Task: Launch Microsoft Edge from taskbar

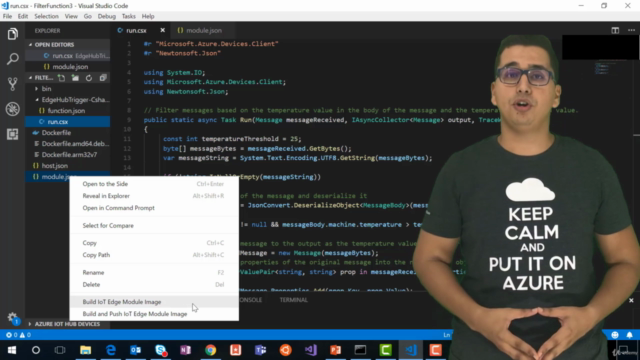Action: click(x=111, y=350)
